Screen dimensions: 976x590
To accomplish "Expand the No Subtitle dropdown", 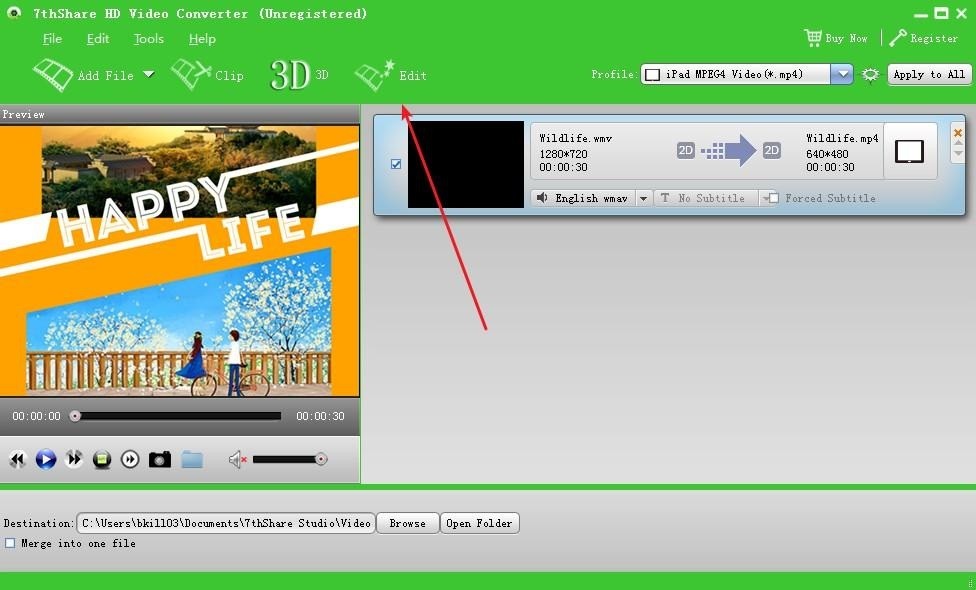I will 765,198.
